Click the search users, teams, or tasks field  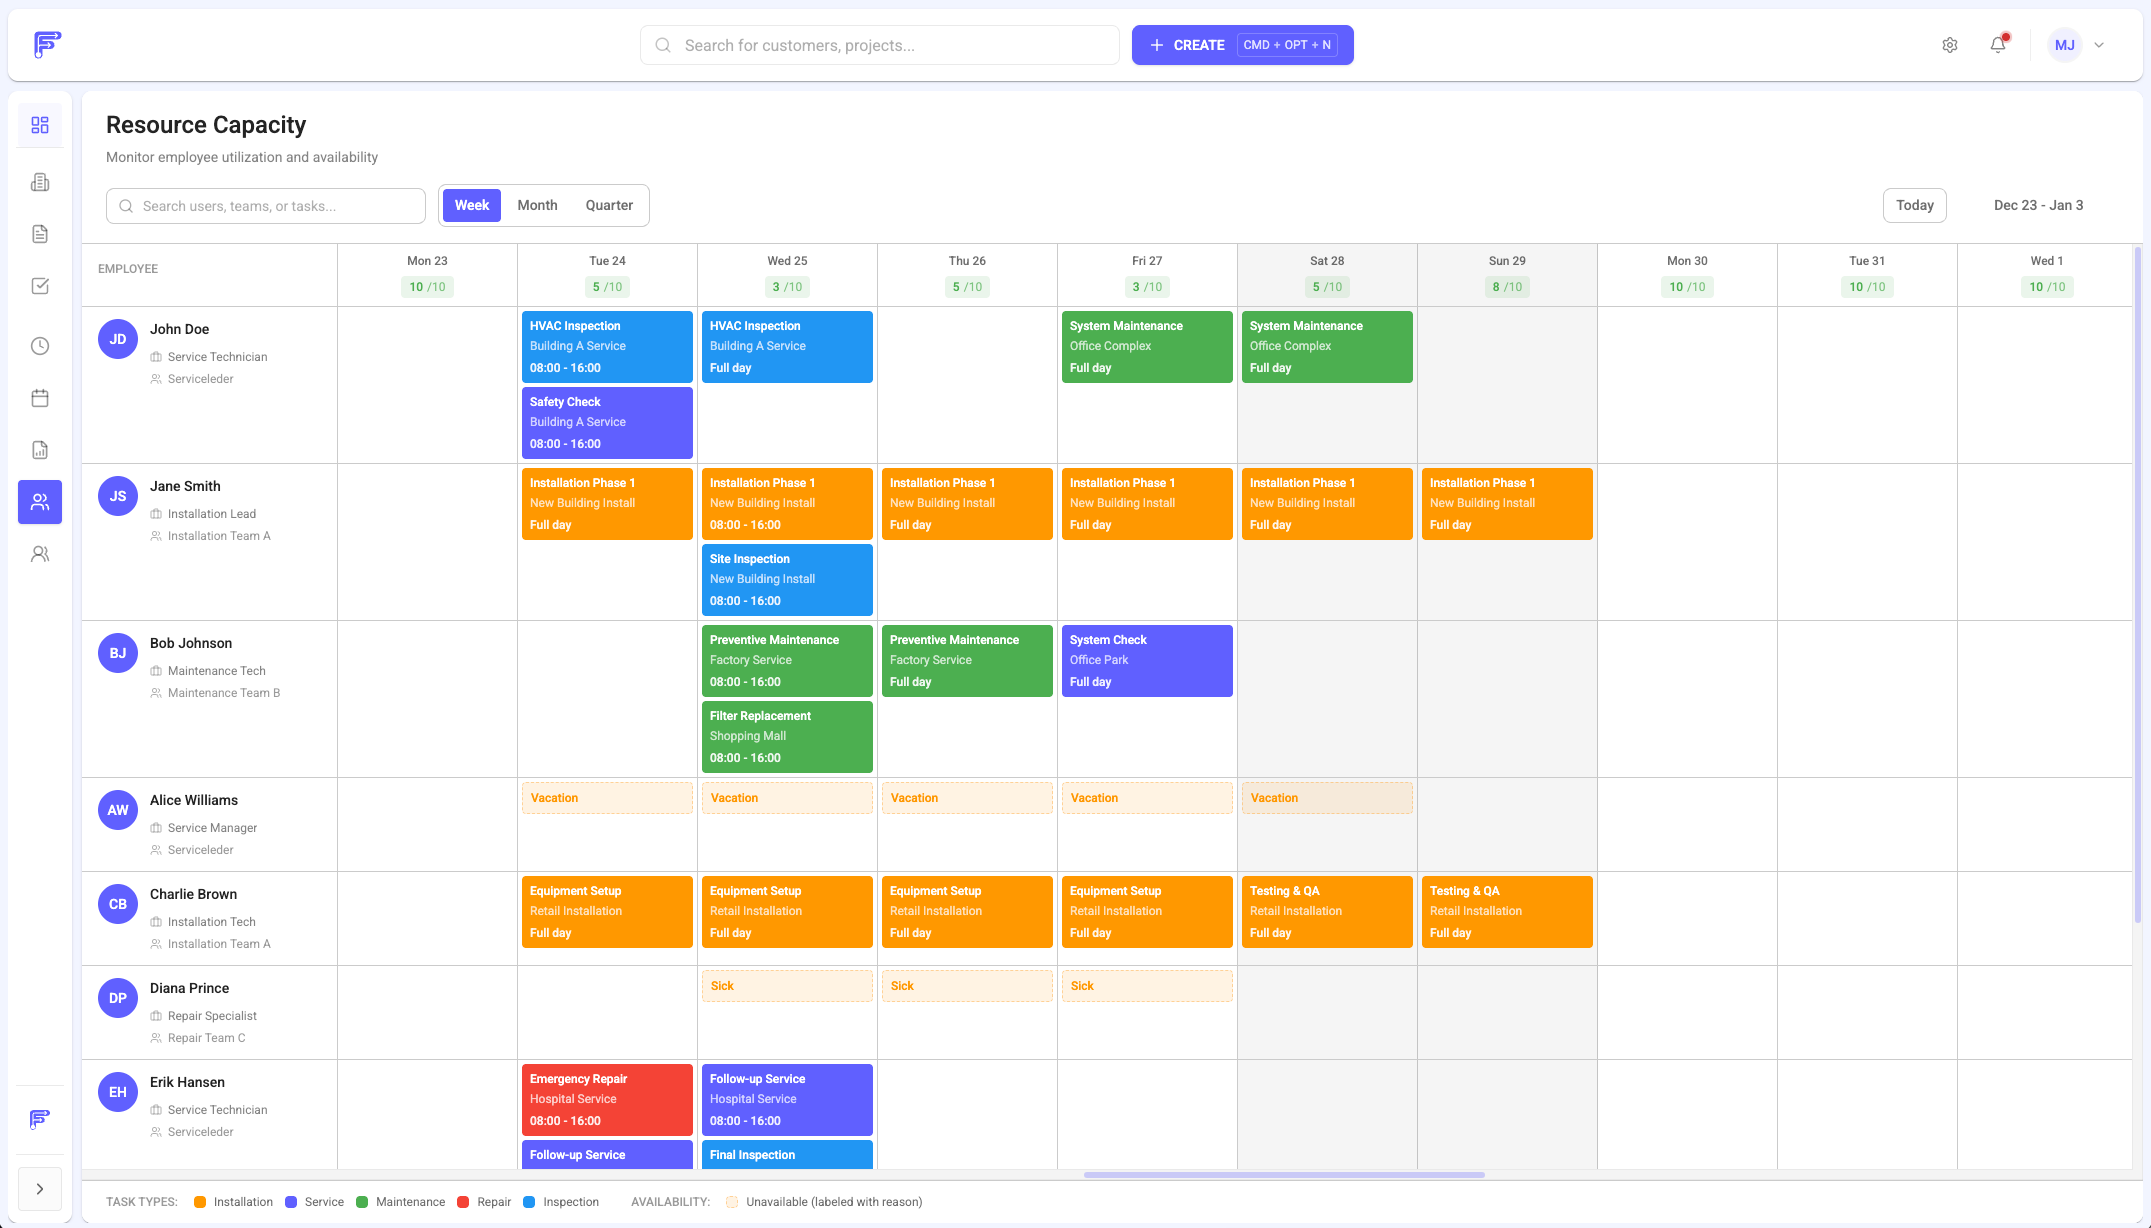265,205
